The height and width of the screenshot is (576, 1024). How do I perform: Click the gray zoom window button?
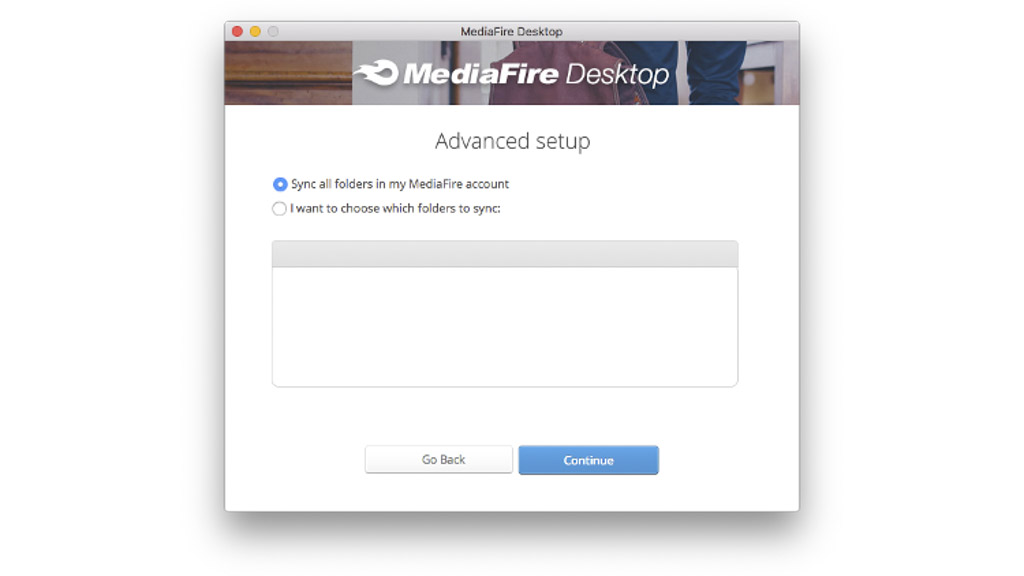tap(273, 31)
